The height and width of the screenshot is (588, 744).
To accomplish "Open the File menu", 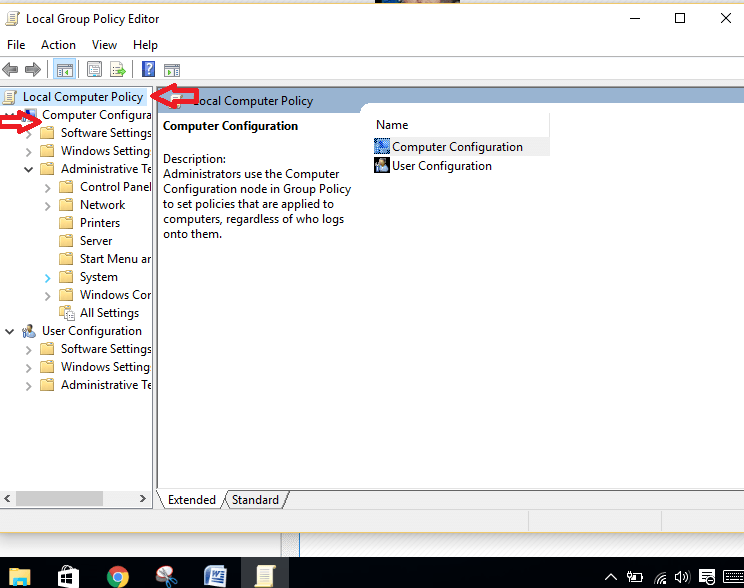I will coord(16,45).
